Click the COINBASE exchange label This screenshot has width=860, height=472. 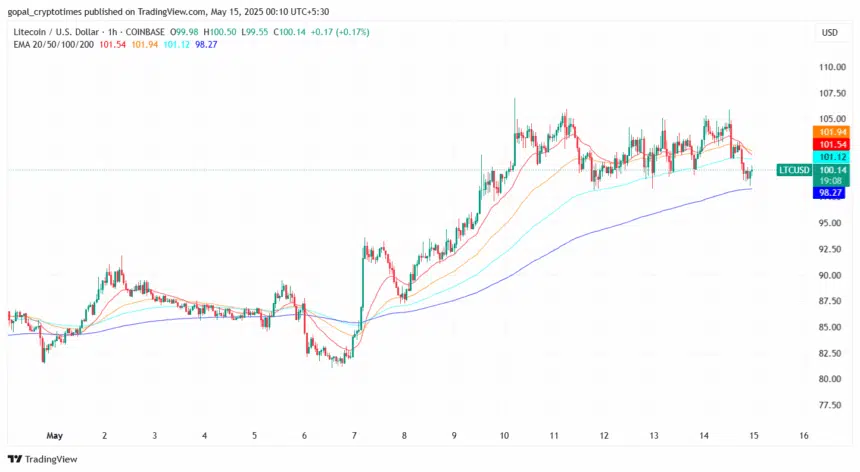[145, 32]
